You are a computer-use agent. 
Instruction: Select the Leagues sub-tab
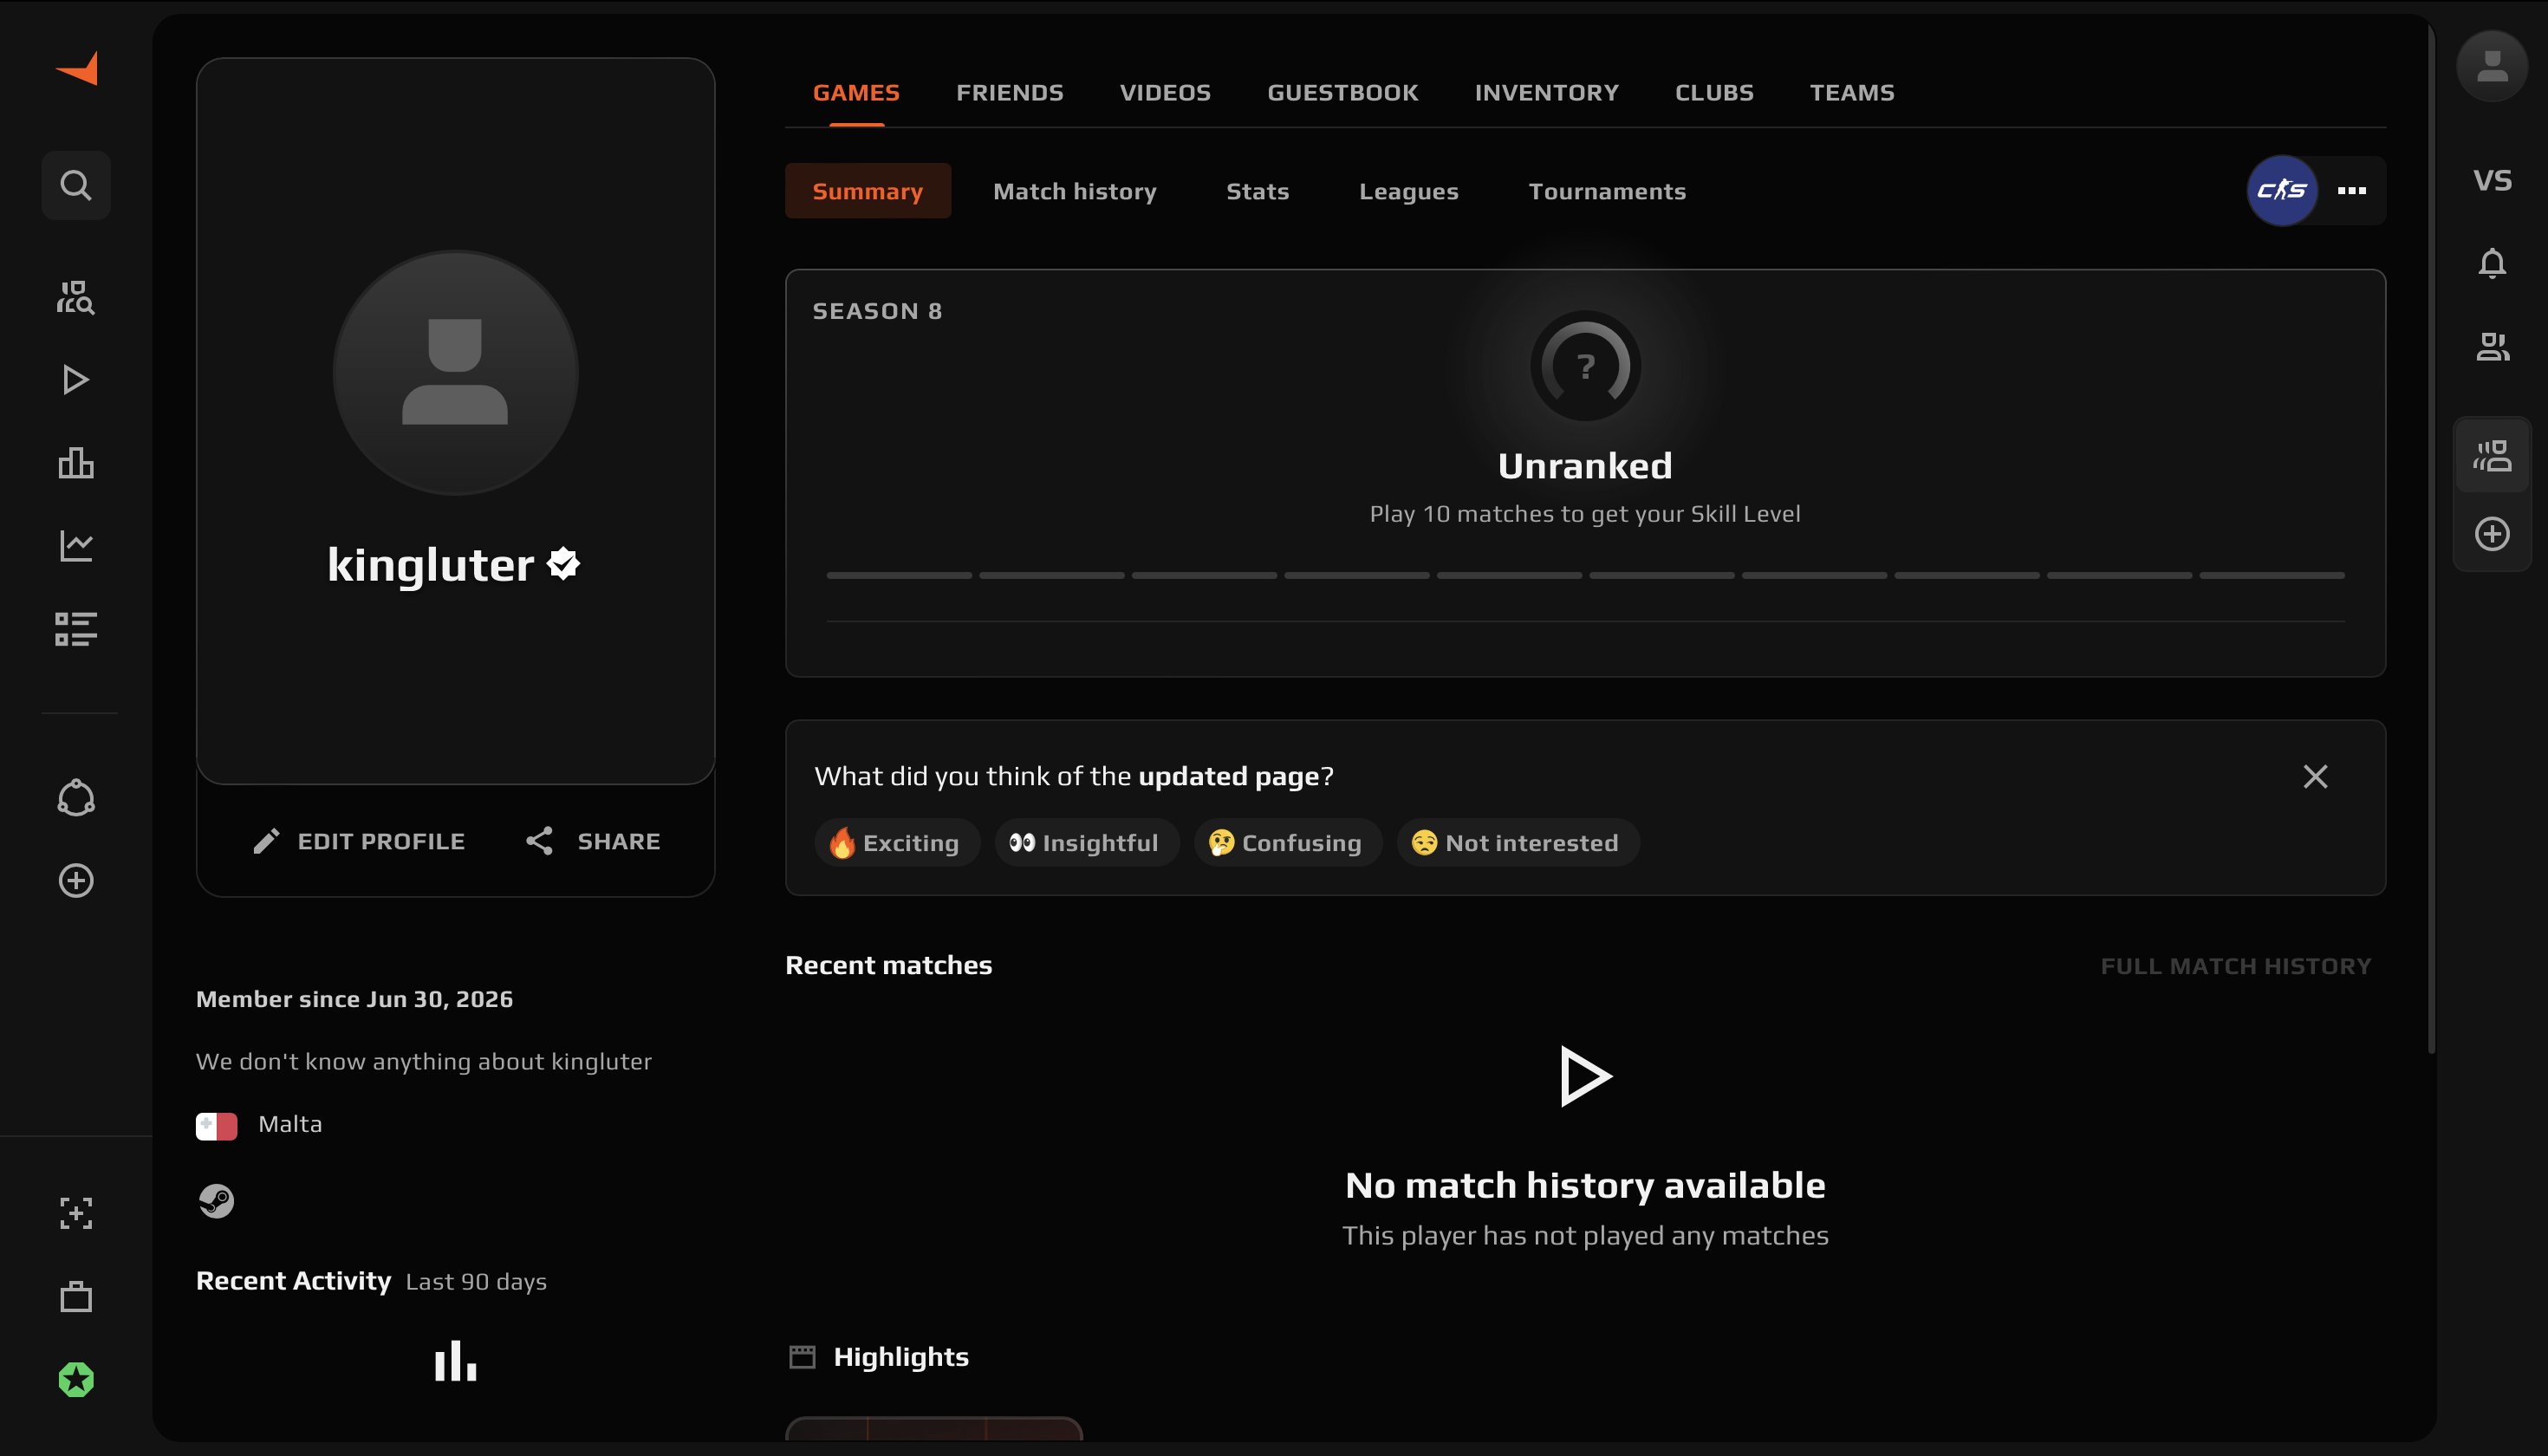1408,191
